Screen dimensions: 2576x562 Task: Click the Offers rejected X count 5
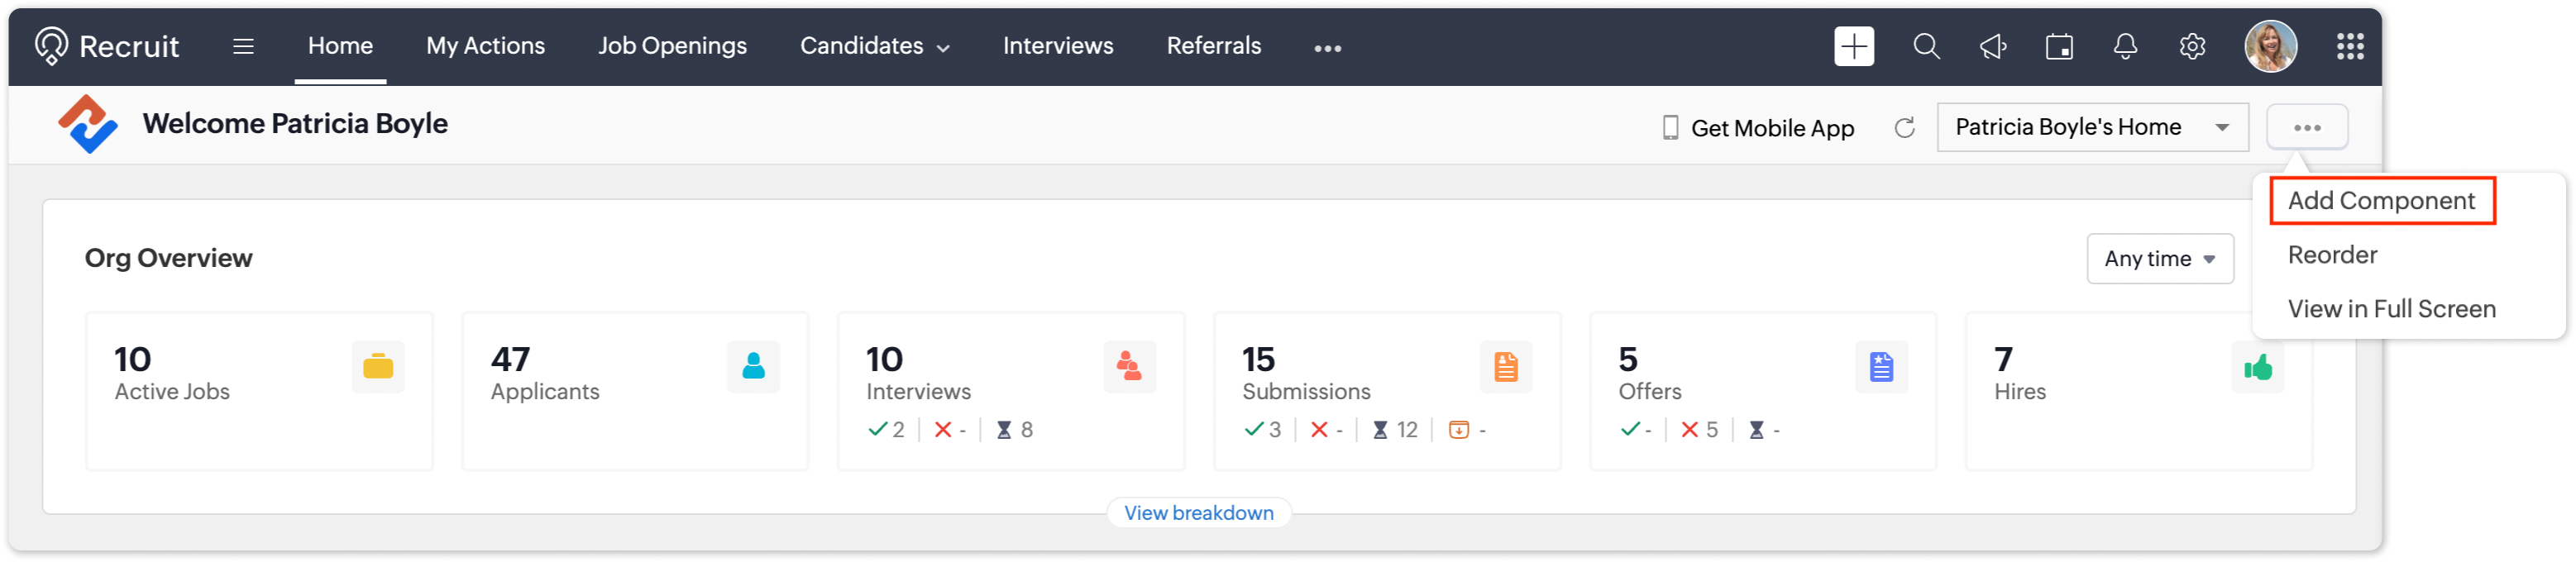(1699, 430)
